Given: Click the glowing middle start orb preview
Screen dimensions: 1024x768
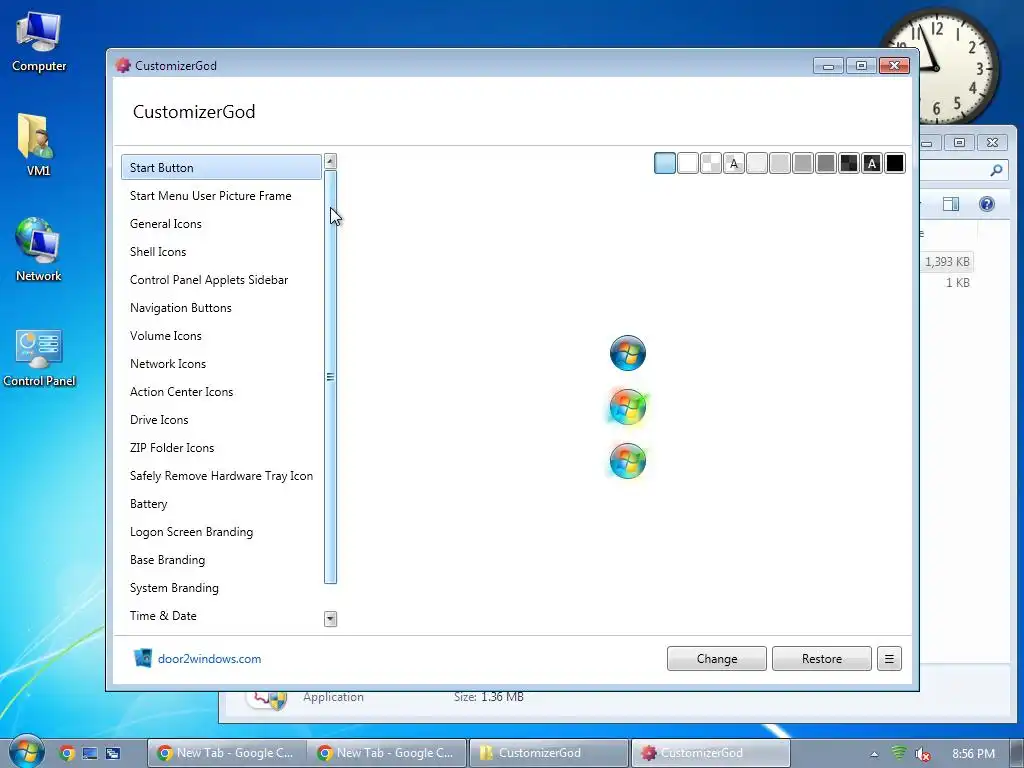Looking at the screenshot, I should (628, 407).
